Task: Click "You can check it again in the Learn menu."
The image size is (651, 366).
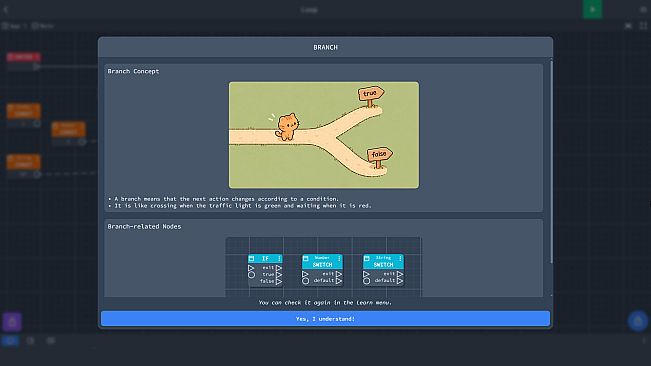Action: point(325,303)
